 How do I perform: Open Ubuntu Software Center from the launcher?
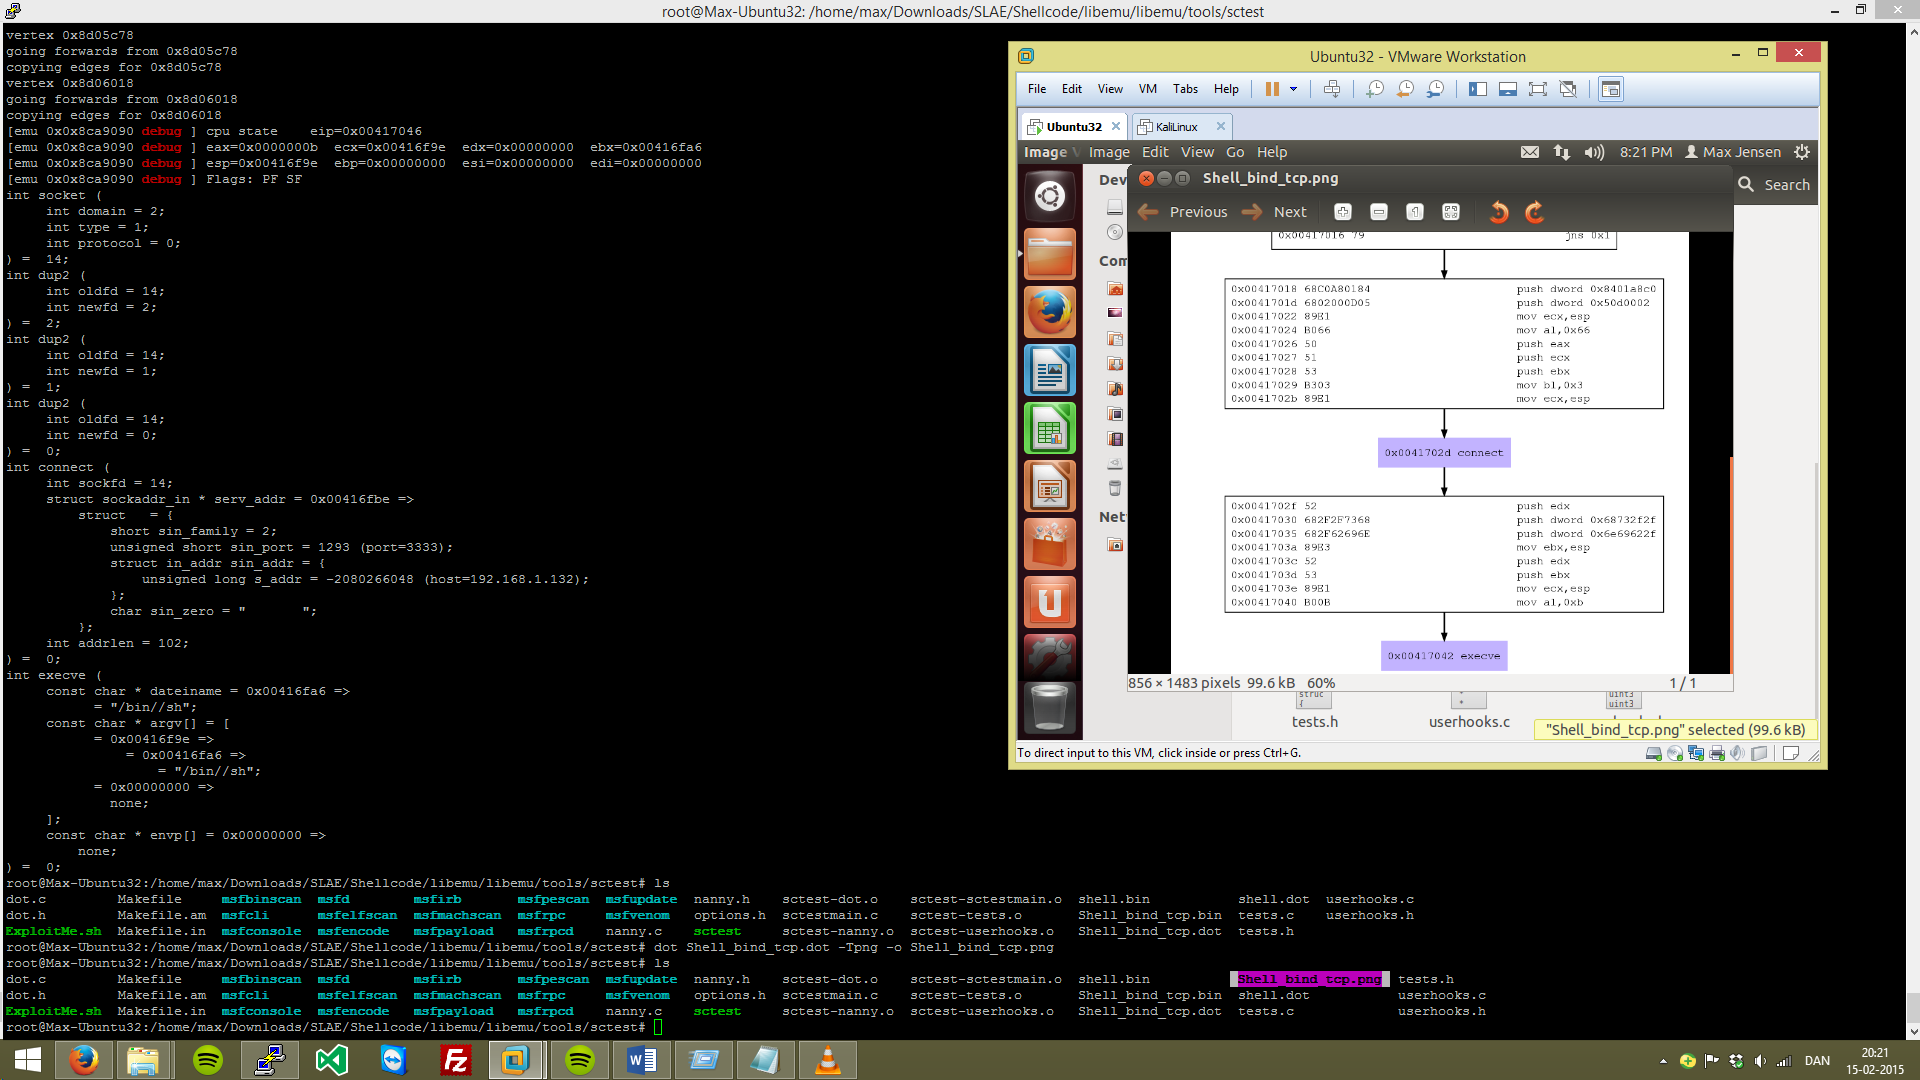point(1049,544)
